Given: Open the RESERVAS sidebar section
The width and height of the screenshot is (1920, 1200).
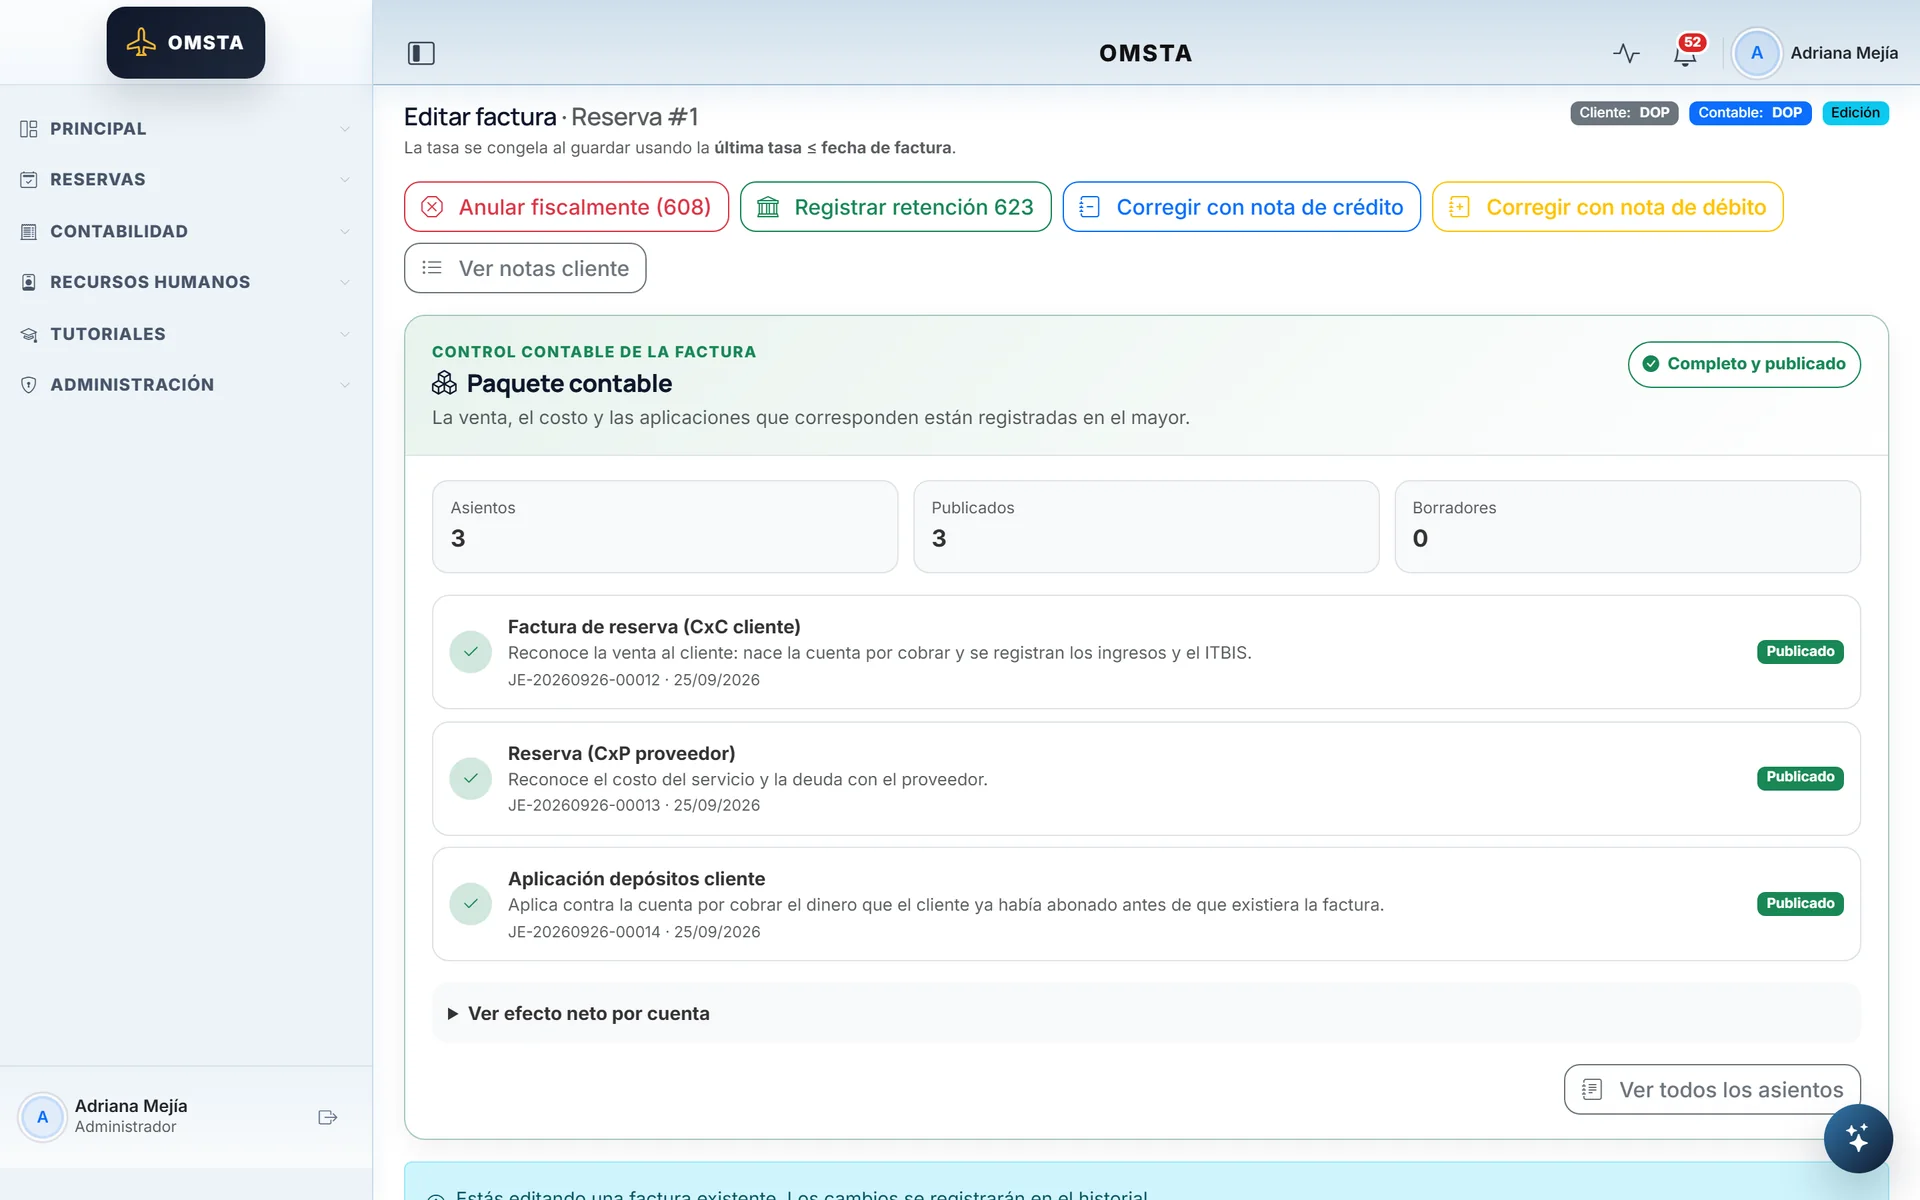Looking at the screenshot, I should (x=186, y=180).
